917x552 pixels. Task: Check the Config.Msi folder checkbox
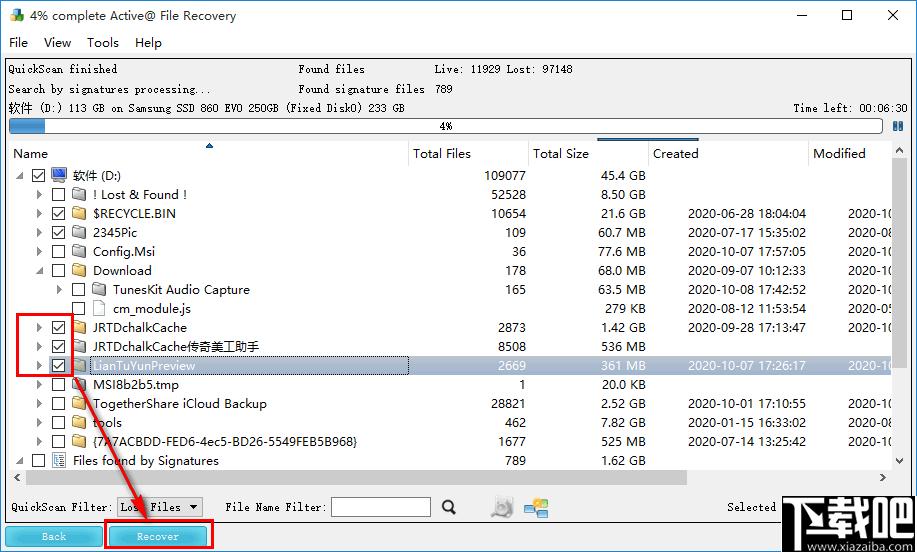click(x=59, y=252)
